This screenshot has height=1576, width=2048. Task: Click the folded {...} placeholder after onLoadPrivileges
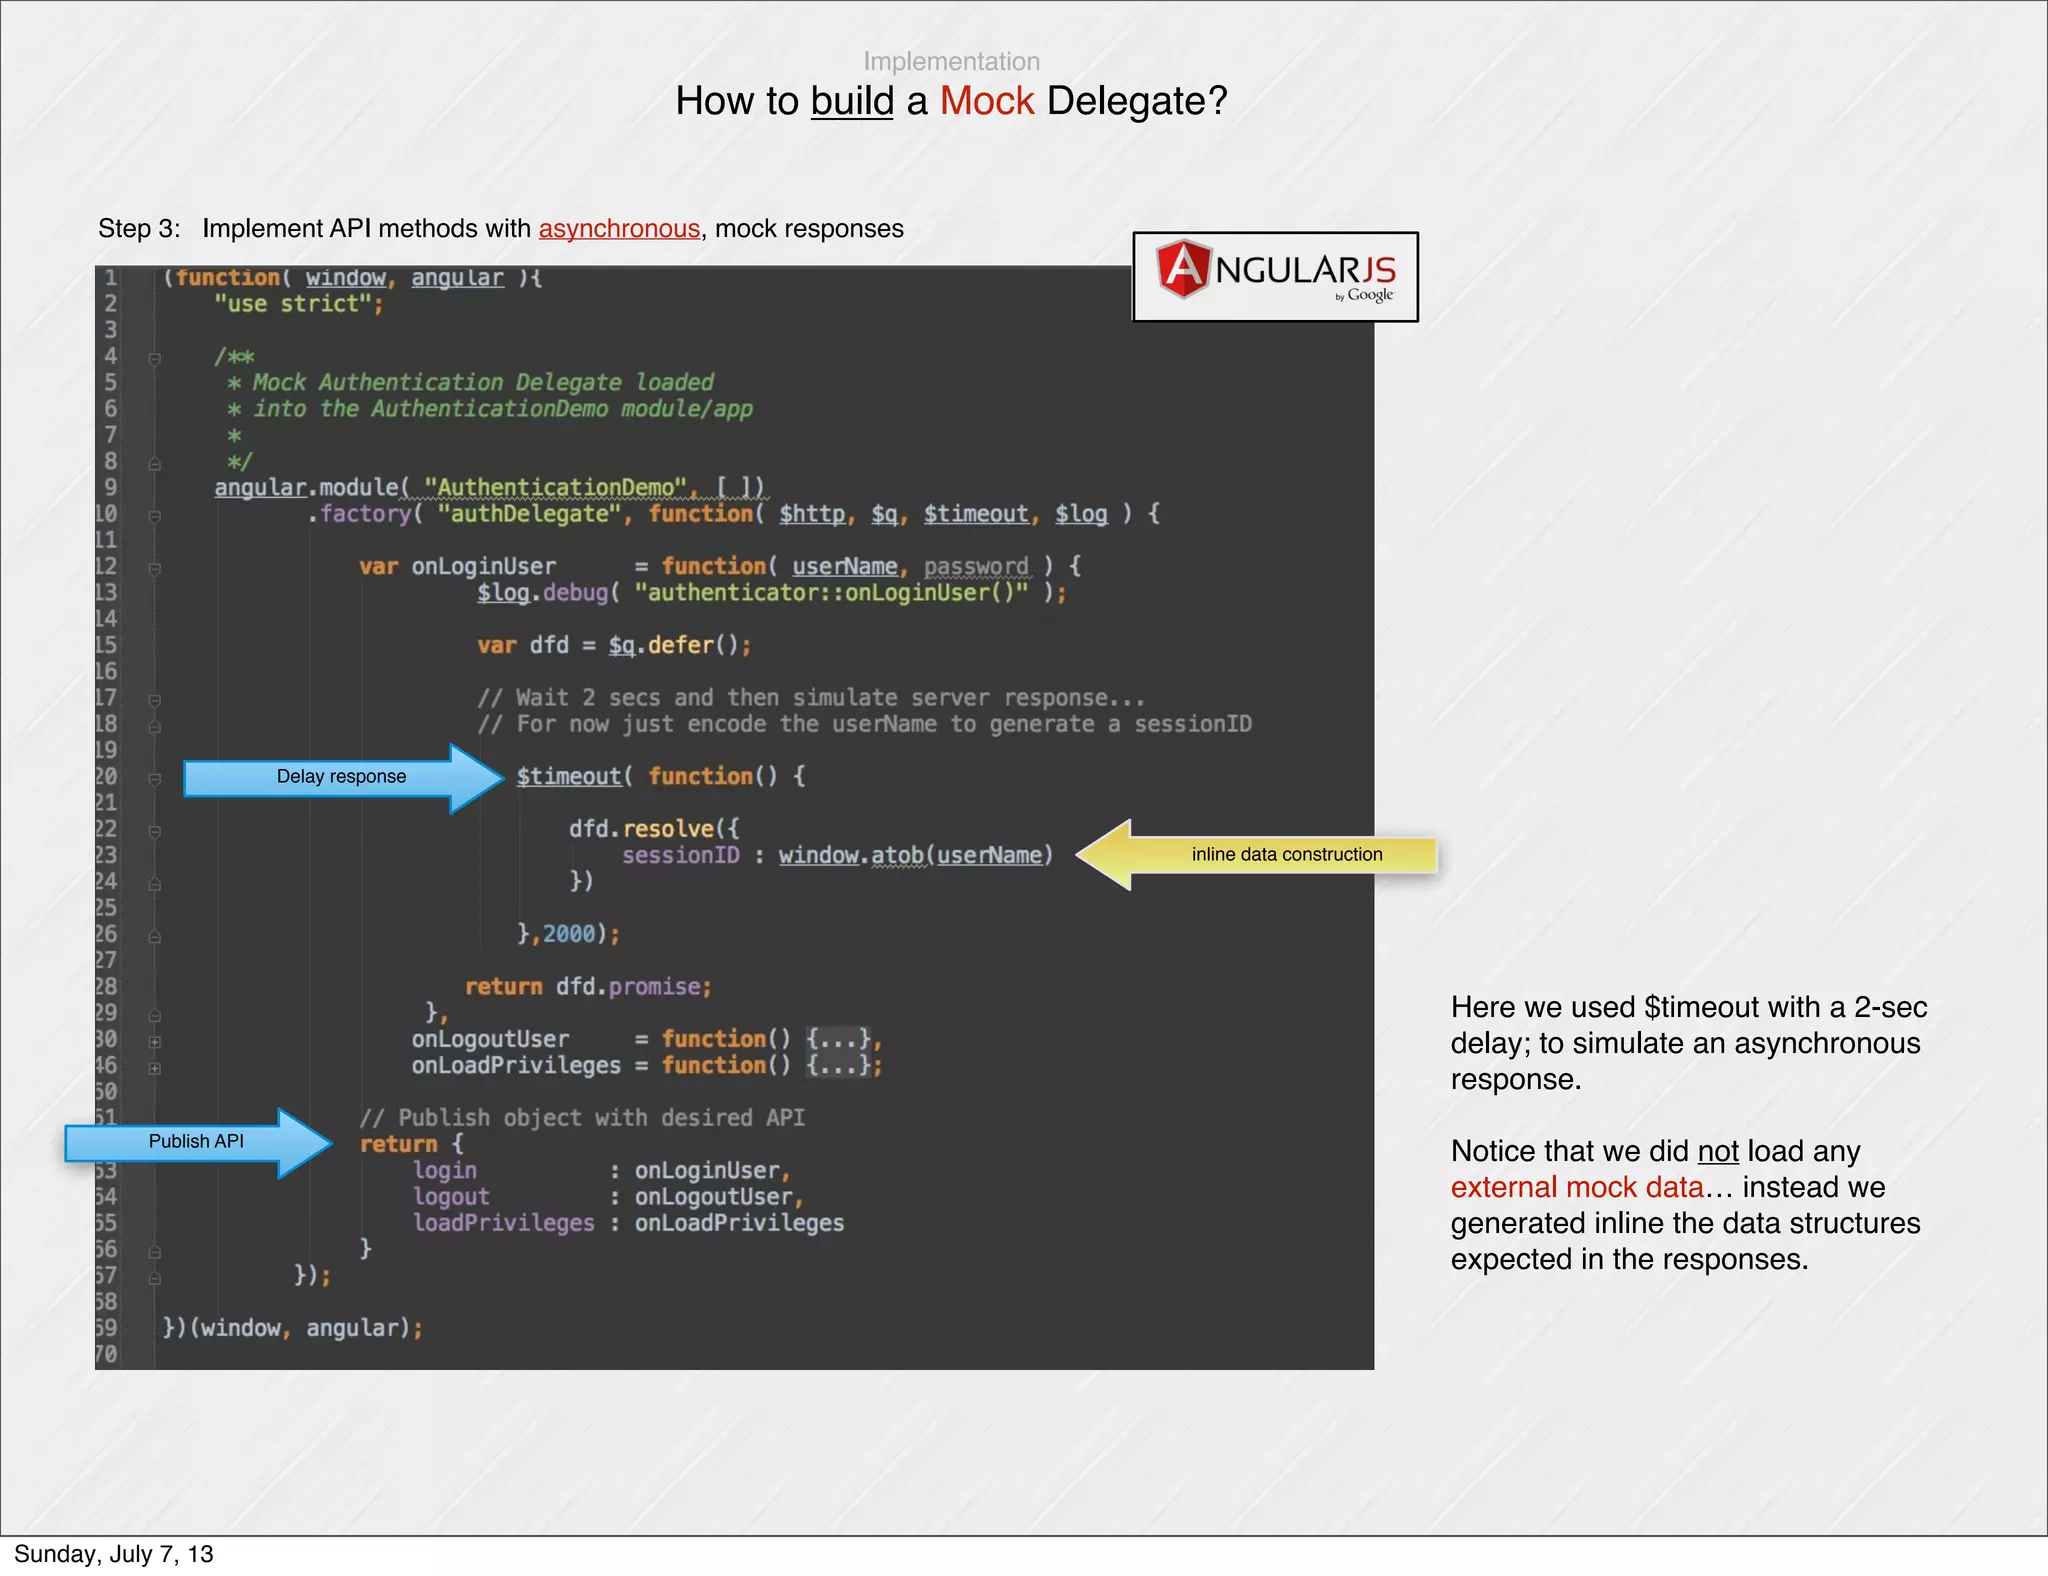pyautogui.click(x=838, y=1065)
